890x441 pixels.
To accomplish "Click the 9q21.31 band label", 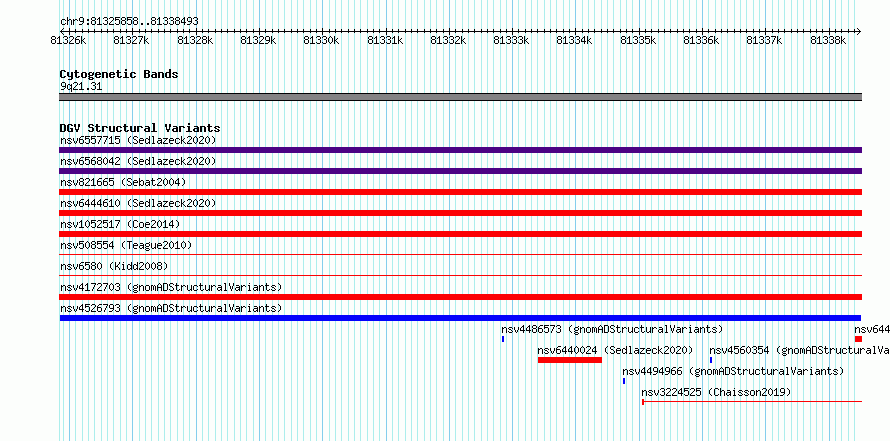I will (x=81, y=86).
